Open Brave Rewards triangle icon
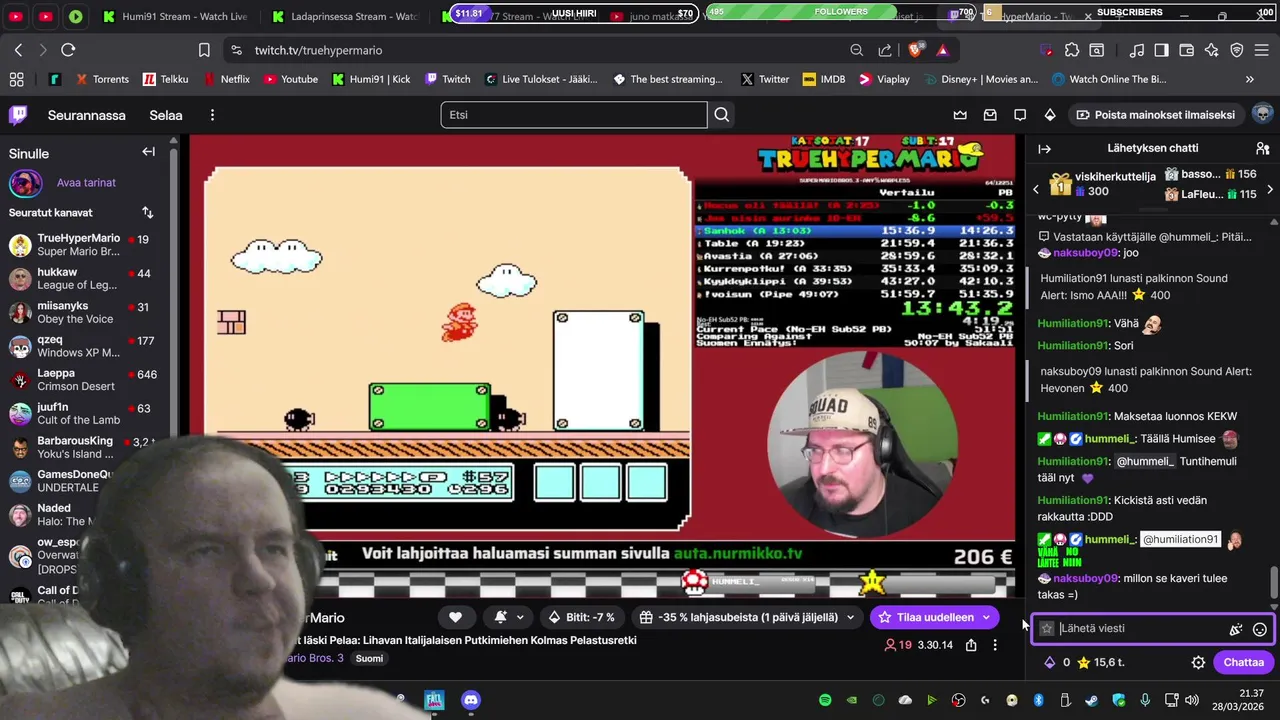The image size is (1280, 720). 942,50
